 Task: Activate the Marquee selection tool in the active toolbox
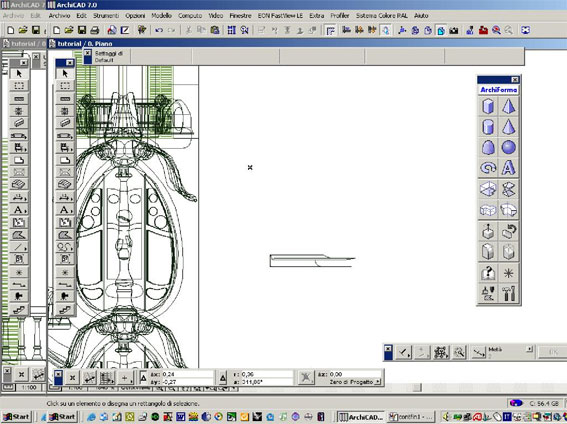coord(65,86)
